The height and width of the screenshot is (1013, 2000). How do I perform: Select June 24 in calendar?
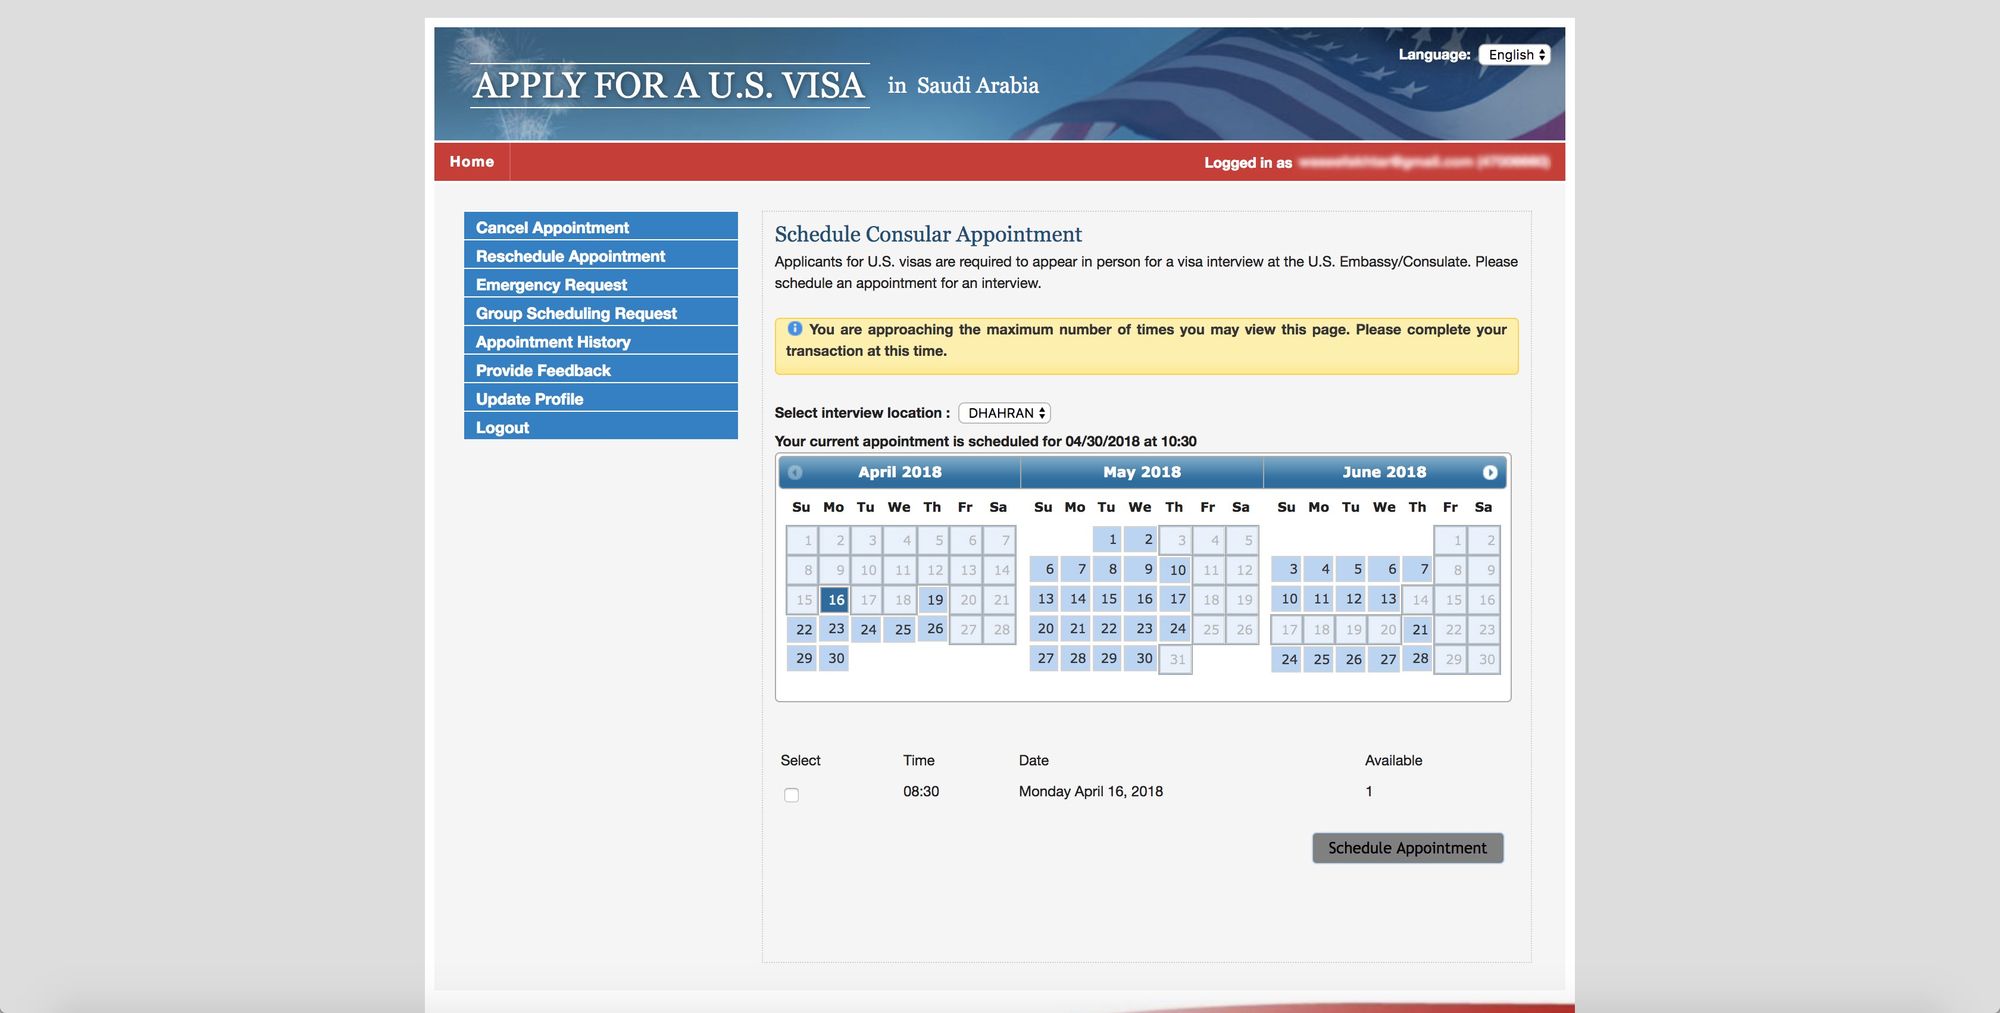pos(1287,658)
